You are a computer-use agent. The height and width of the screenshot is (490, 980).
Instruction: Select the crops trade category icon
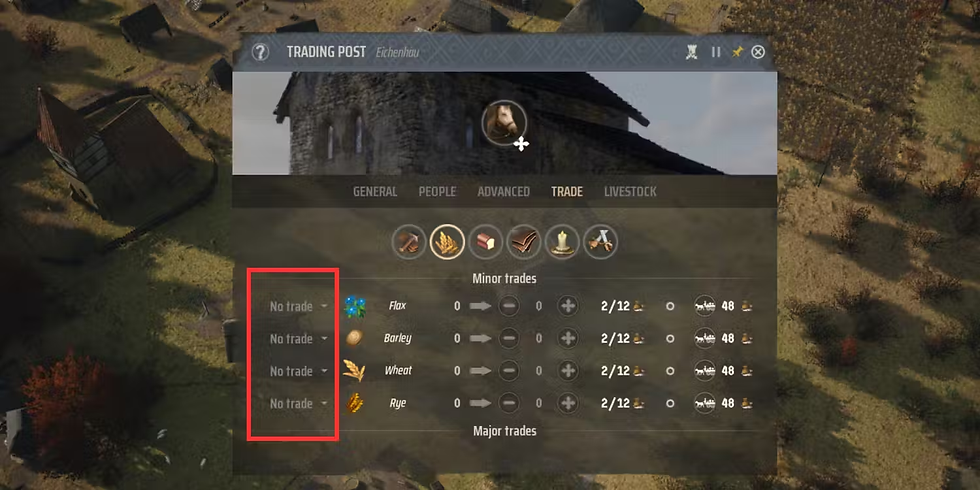tap(448, 242)
